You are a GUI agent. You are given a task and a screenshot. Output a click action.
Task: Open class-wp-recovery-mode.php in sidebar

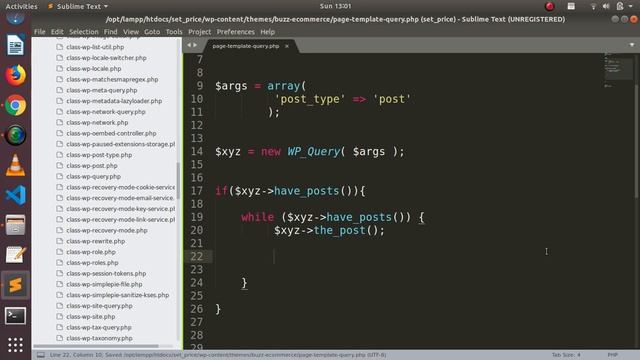pyautogui.click(x=107, y=231)
